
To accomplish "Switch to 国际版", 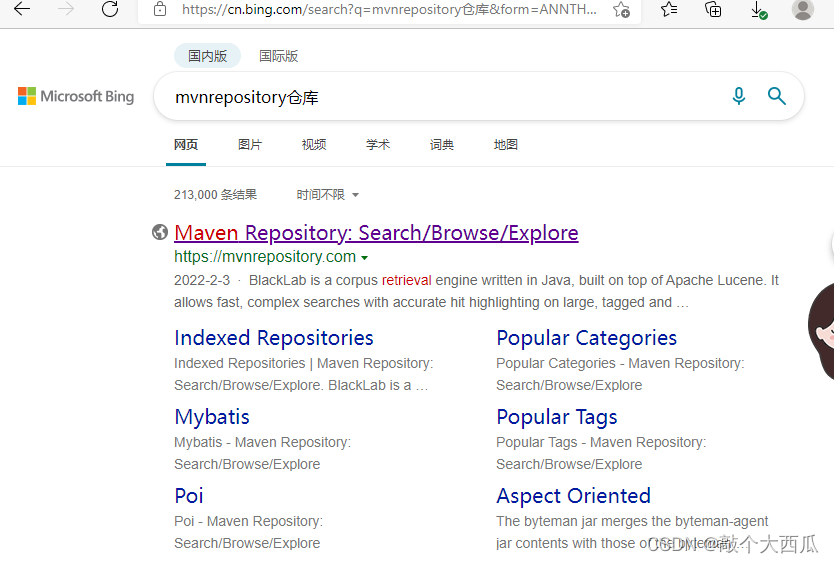I will click(278, 56).
